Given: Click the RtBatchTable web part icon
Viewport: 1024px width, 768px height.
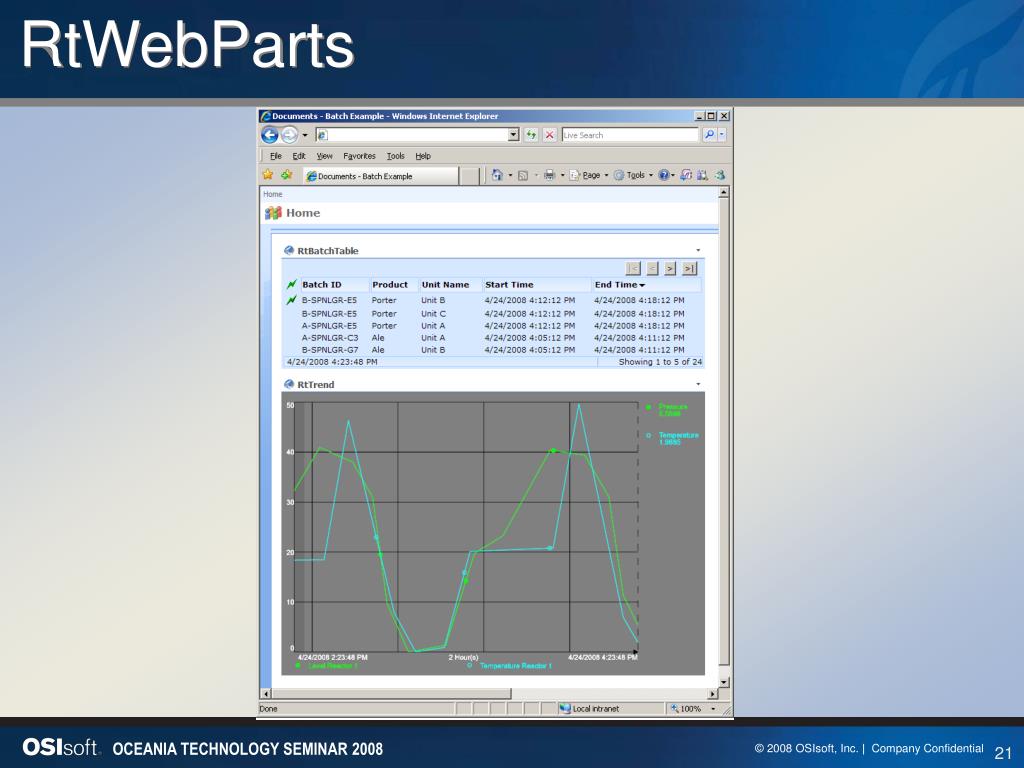Looking at the screenshot, I should pos(289,250).
